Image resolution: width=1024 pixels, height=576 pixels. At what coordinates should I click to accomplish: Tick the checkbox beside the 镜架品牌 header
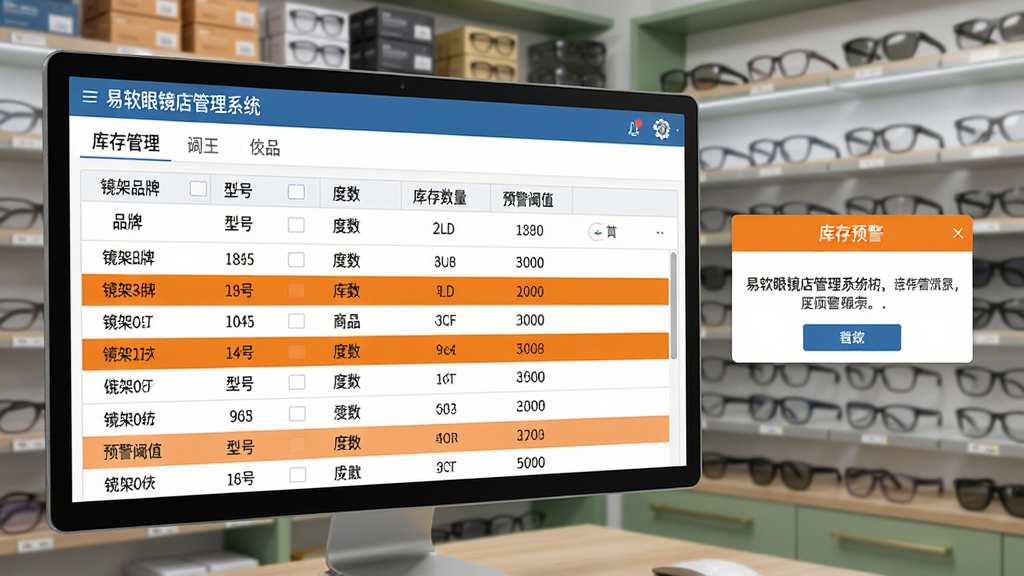point(198,189)
